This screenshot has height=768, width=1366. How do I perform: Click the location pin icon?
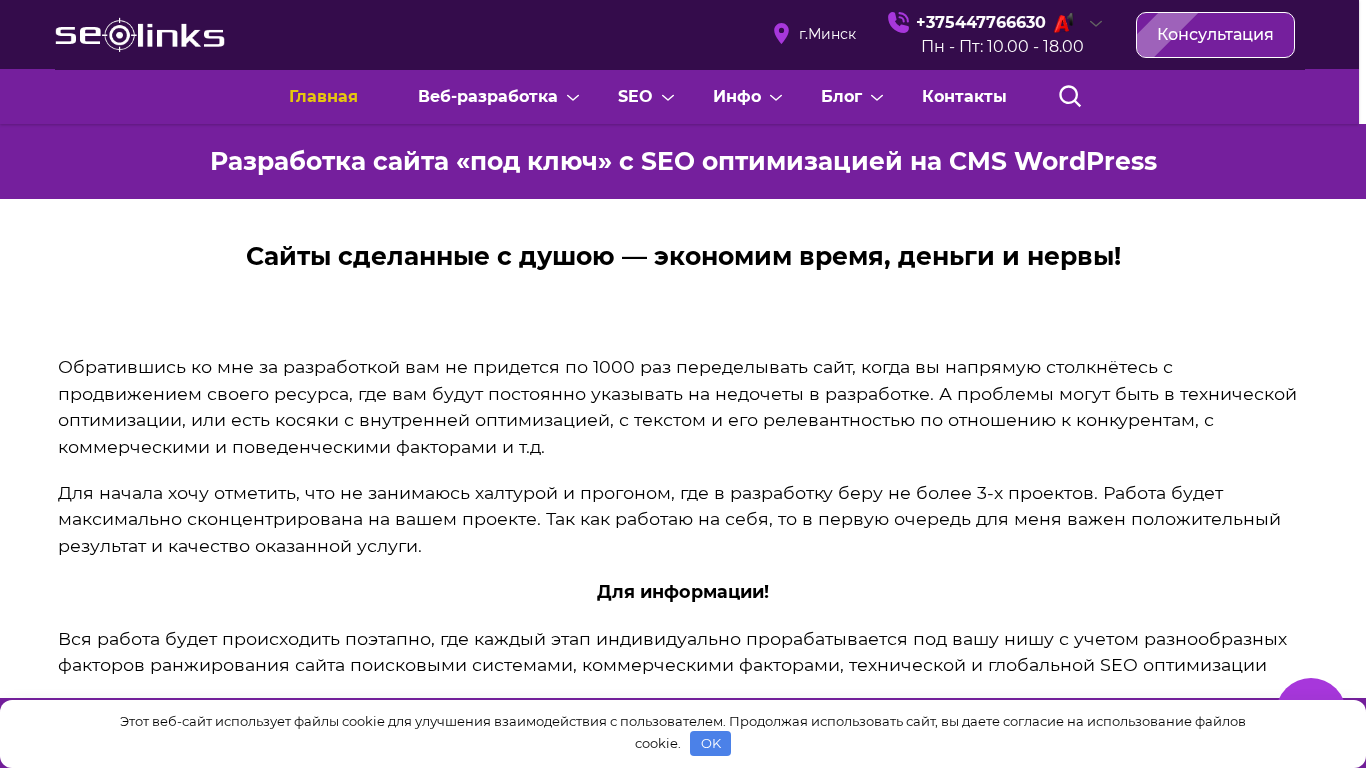point(782,34)
